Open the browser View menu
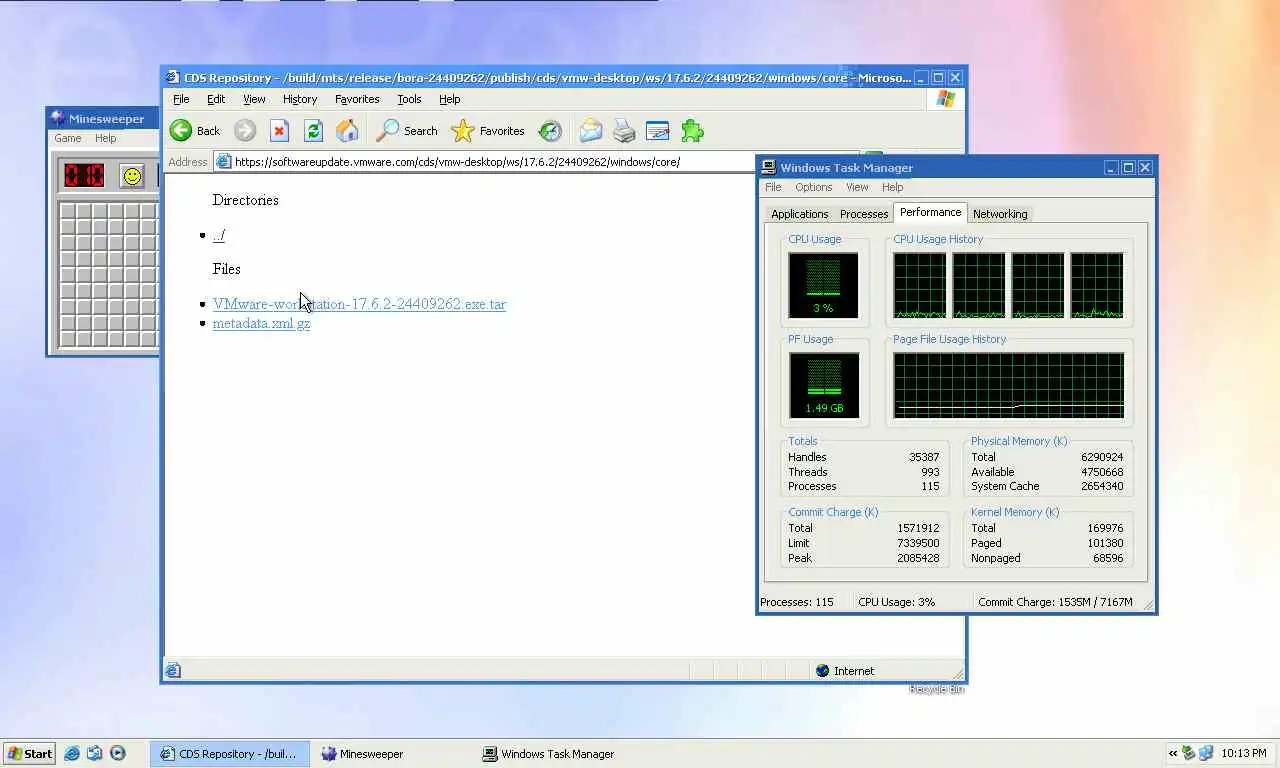Viewport: 1280px width, 768px height. tap(254, 99)
